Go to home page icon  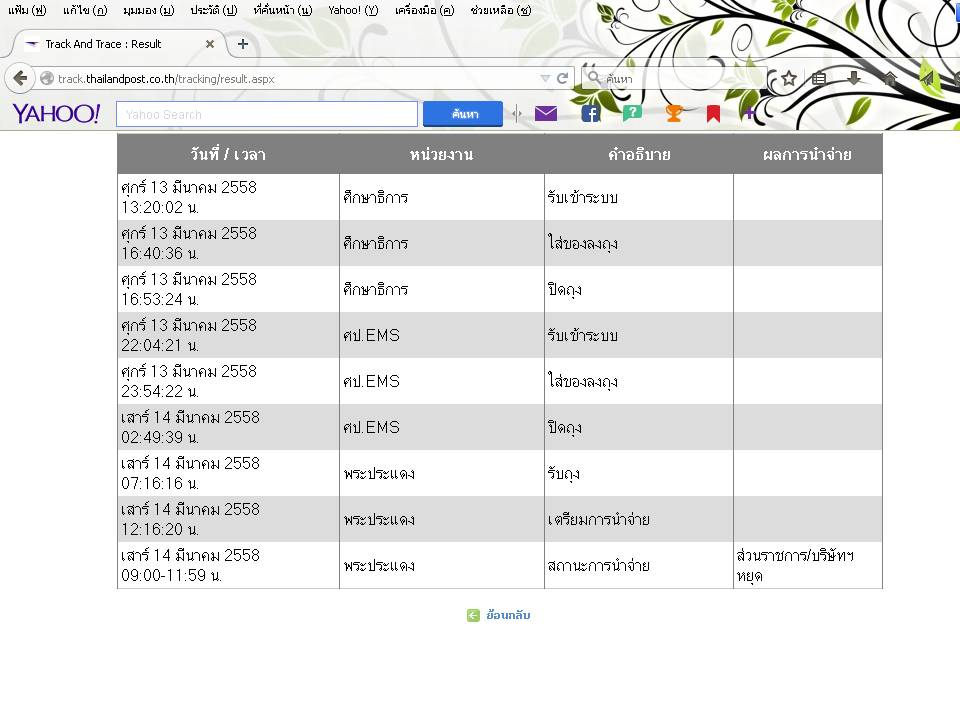coord(890,78)
